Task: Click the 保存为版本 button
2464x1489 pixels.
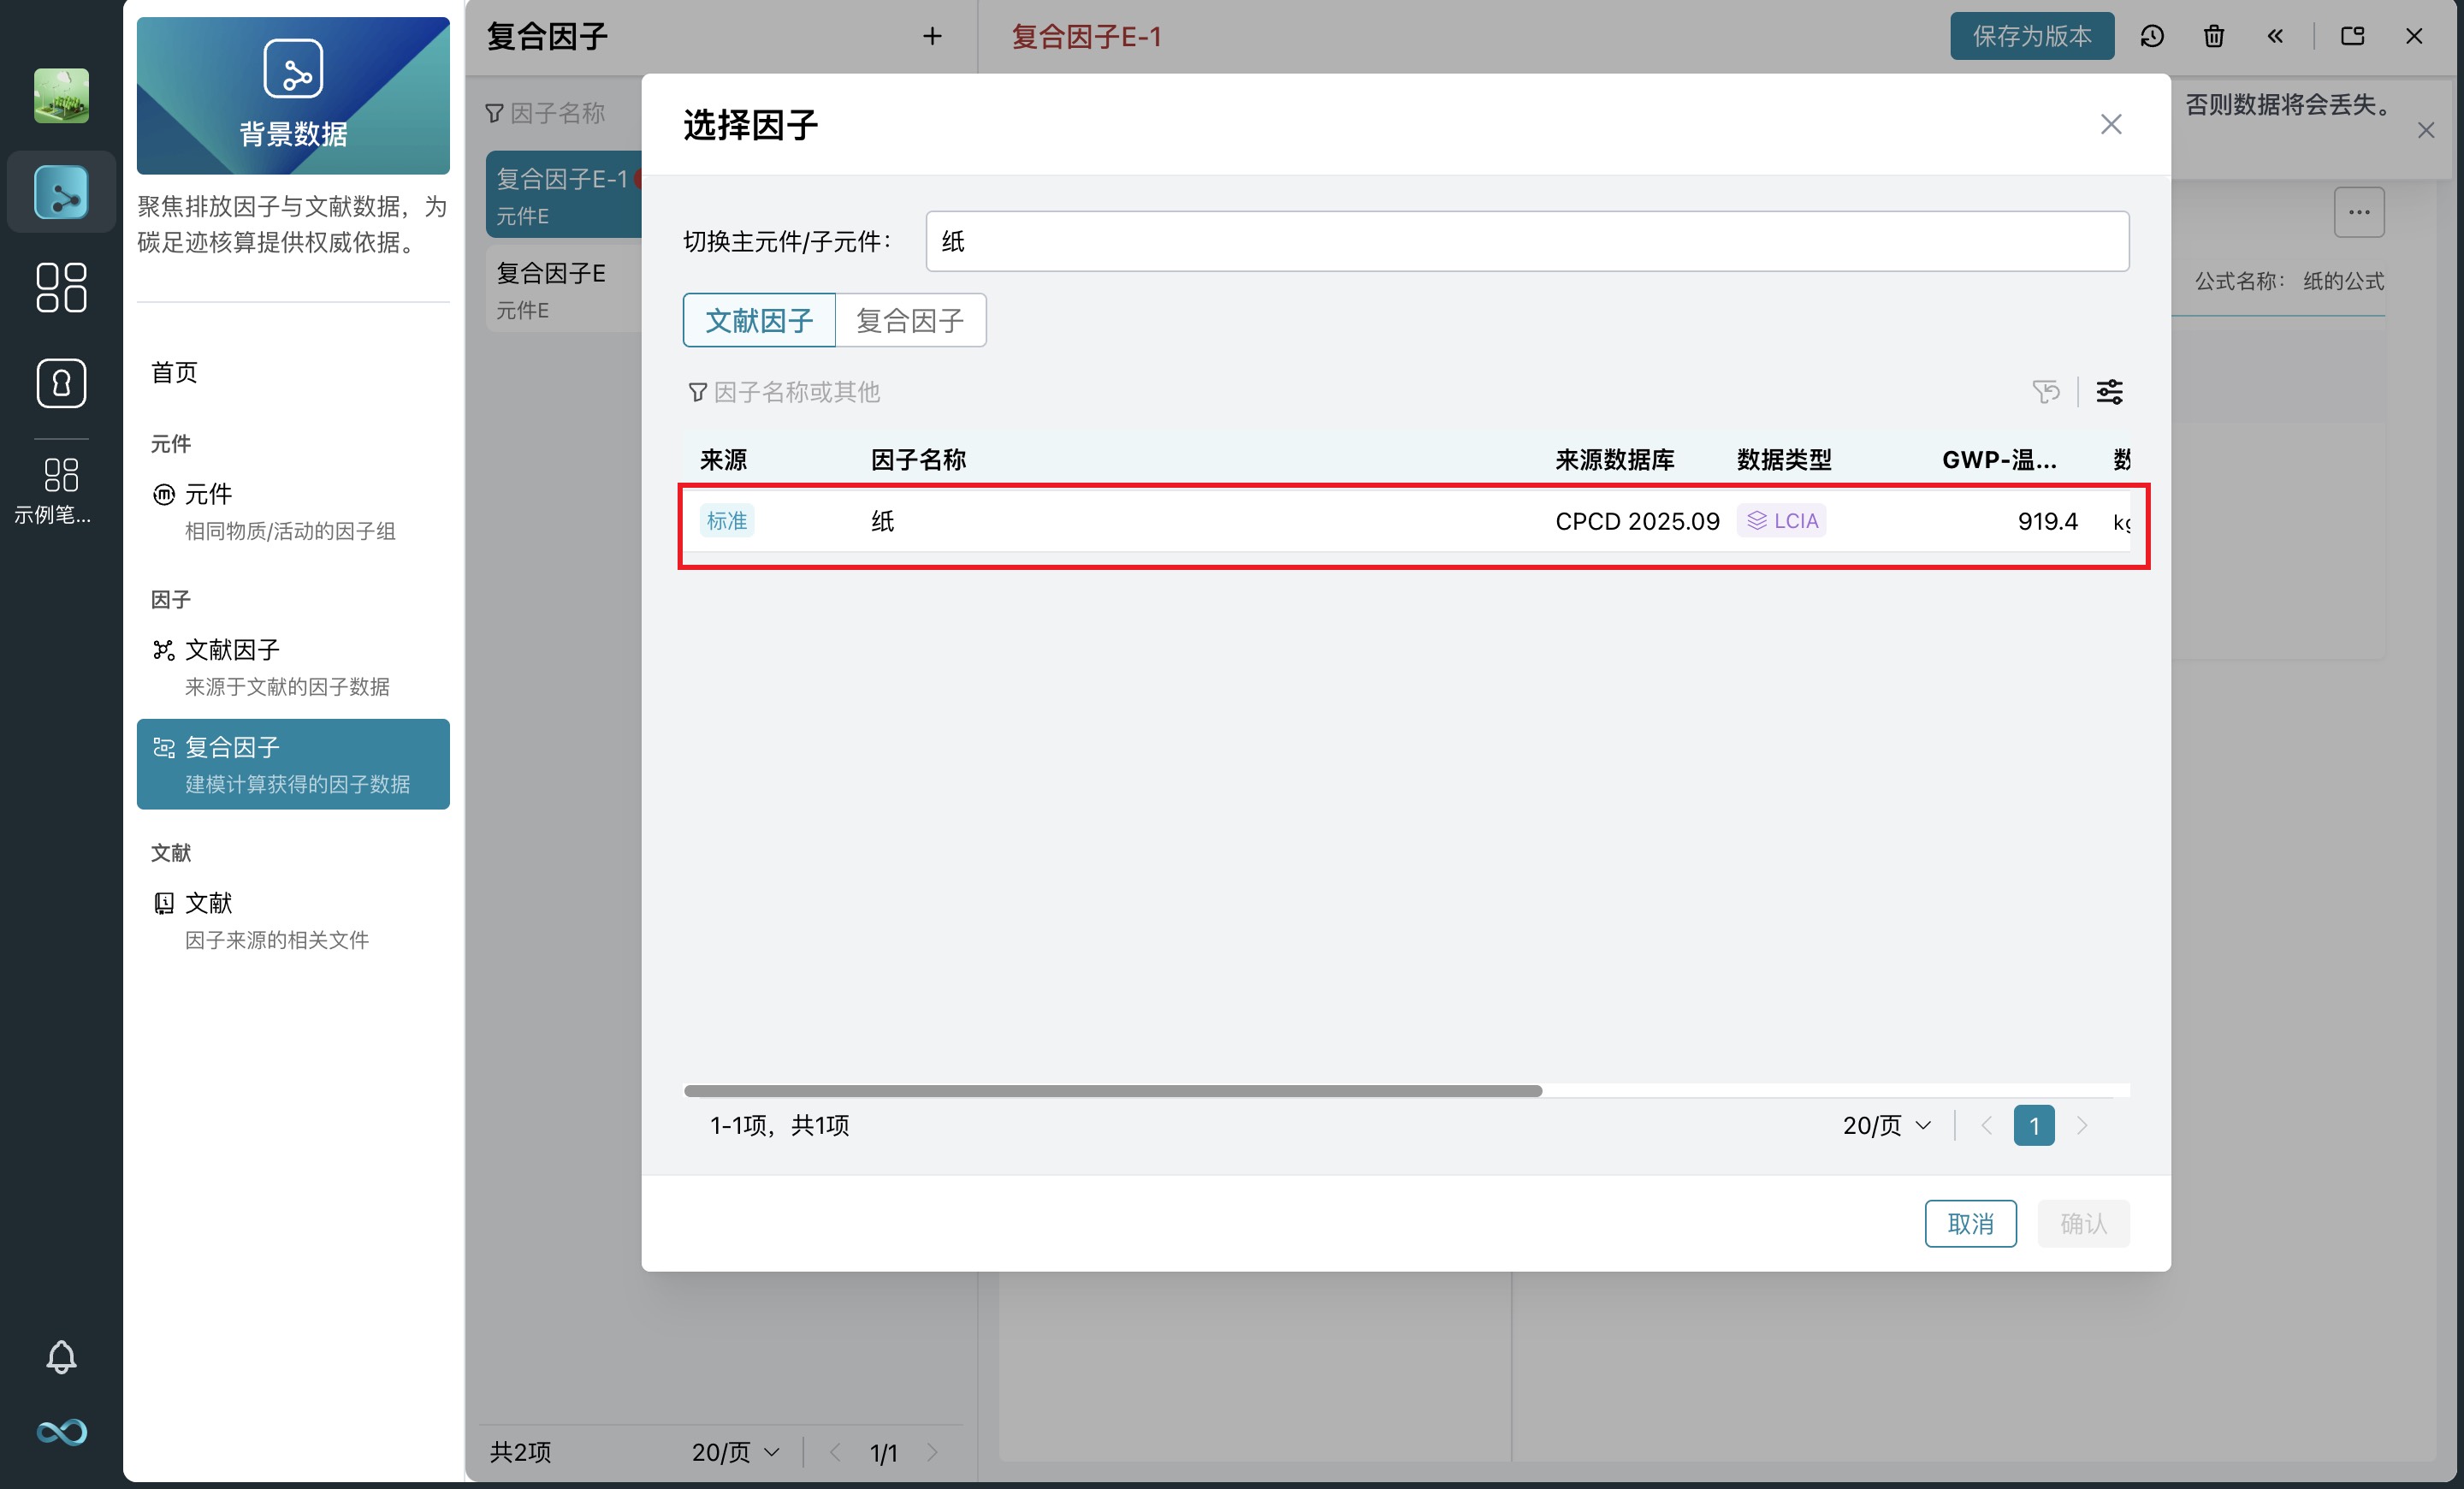Action: point(2031,37)
